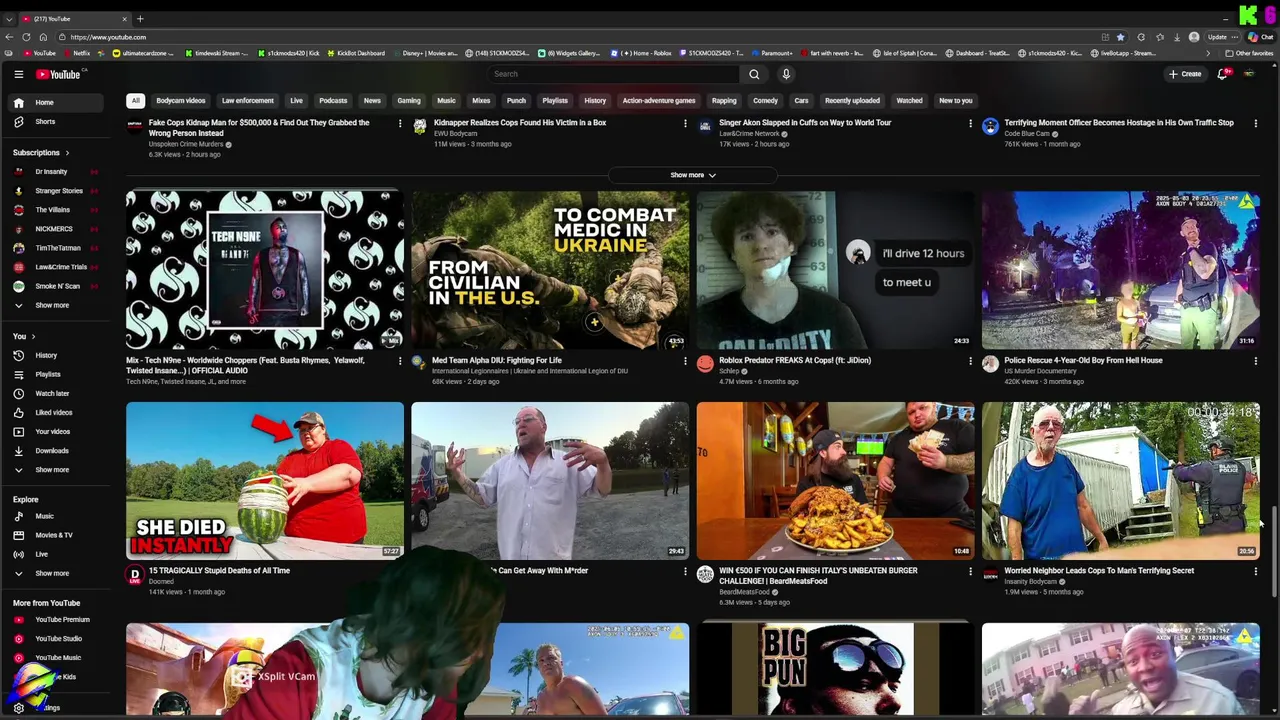Click the Search input field
The width and height of the screenshot is (1280, 720).
coord(613,74)
